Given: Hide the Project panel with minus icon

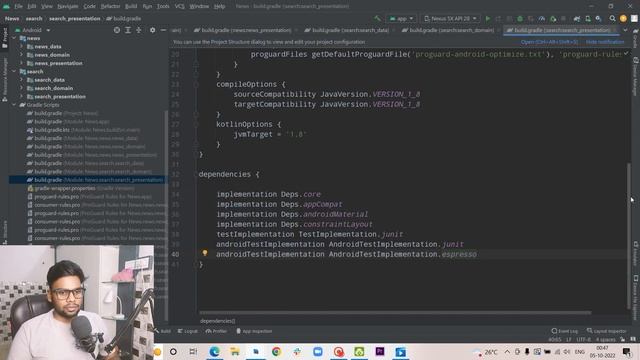Looking at the screenshot, I should [163, 30].
